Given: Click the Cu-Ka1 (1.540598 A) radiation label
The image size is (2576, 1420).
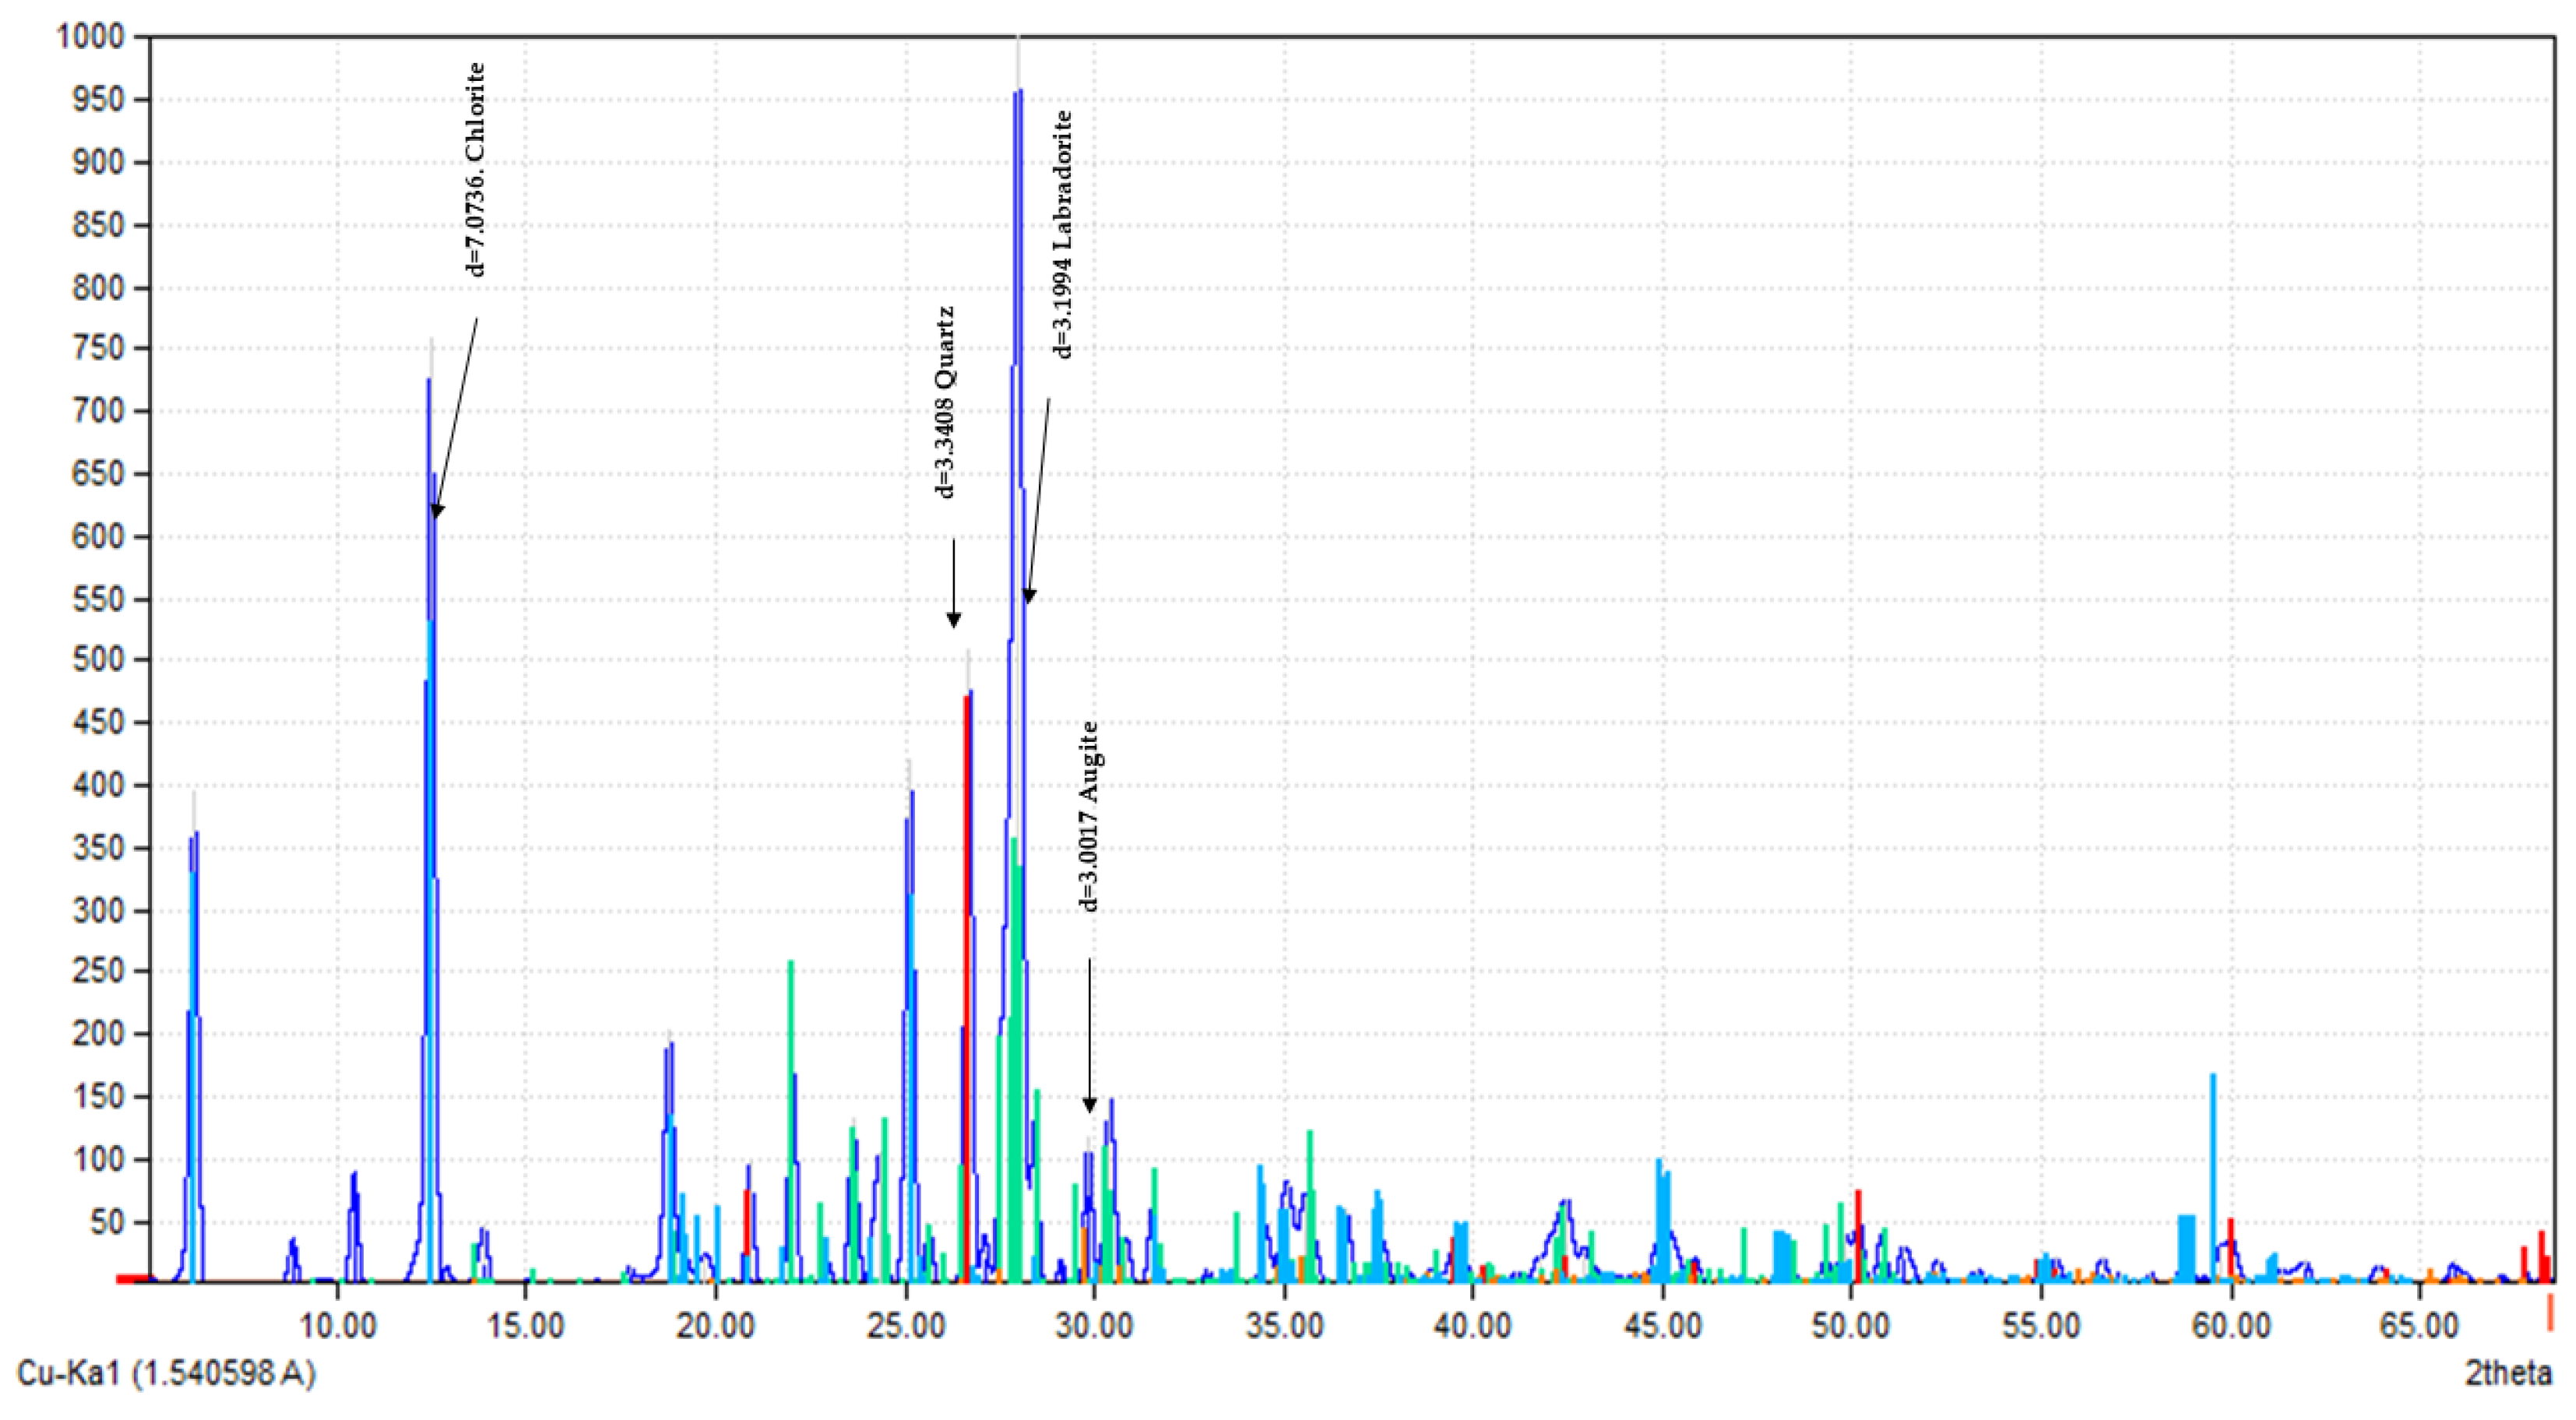Looking at the screenshot, I should coord(166,1374).
